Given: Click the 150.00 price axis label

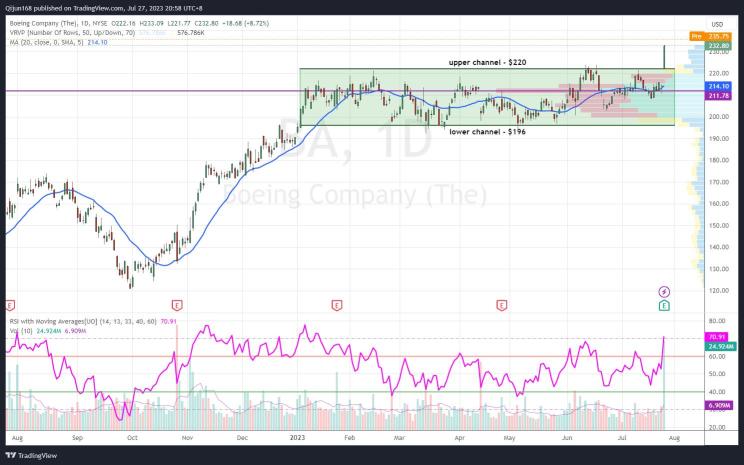Looking at the screenshot, I should click(718, 225).
